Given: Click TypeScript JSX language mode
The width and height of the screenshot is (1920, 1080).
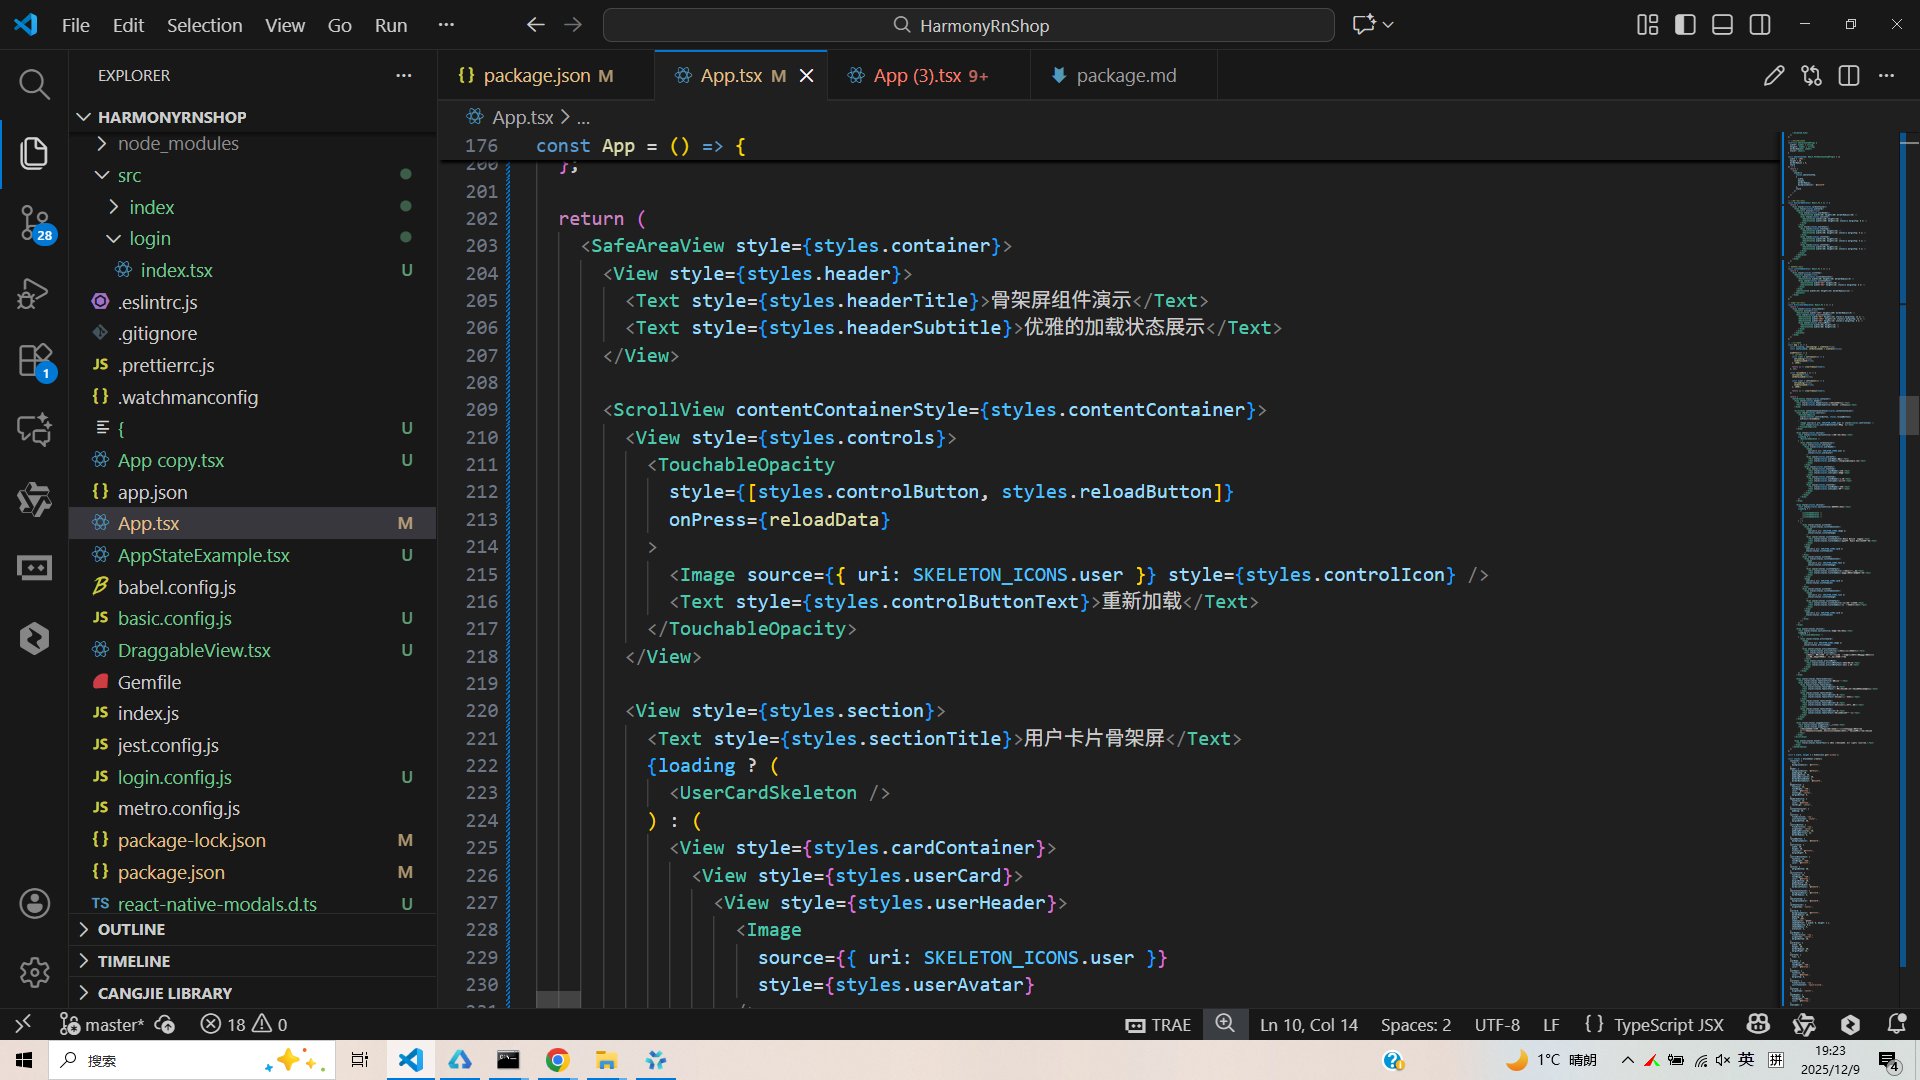Looking at the screenshot, I should click(1668, 1024).
